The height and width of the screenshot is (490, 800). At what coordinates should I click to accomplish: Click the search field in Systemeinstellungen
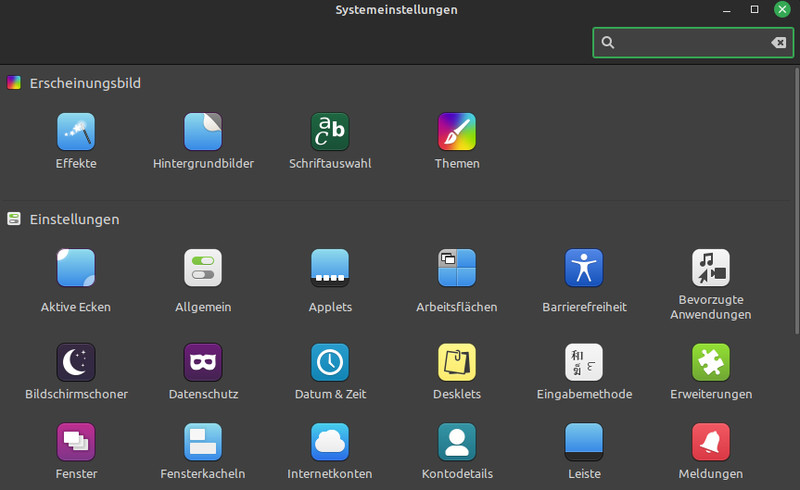pos(693,42)
